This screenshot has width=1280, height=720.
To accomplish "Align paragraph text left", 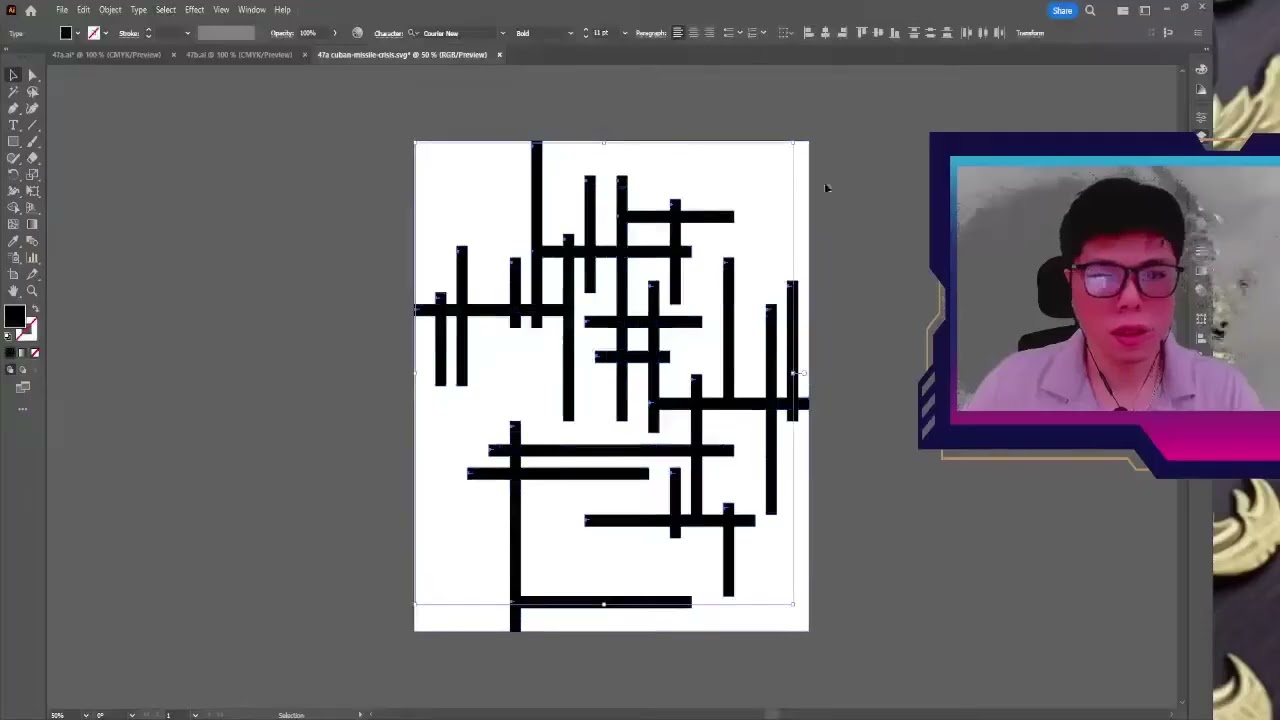I will (677, 33).
